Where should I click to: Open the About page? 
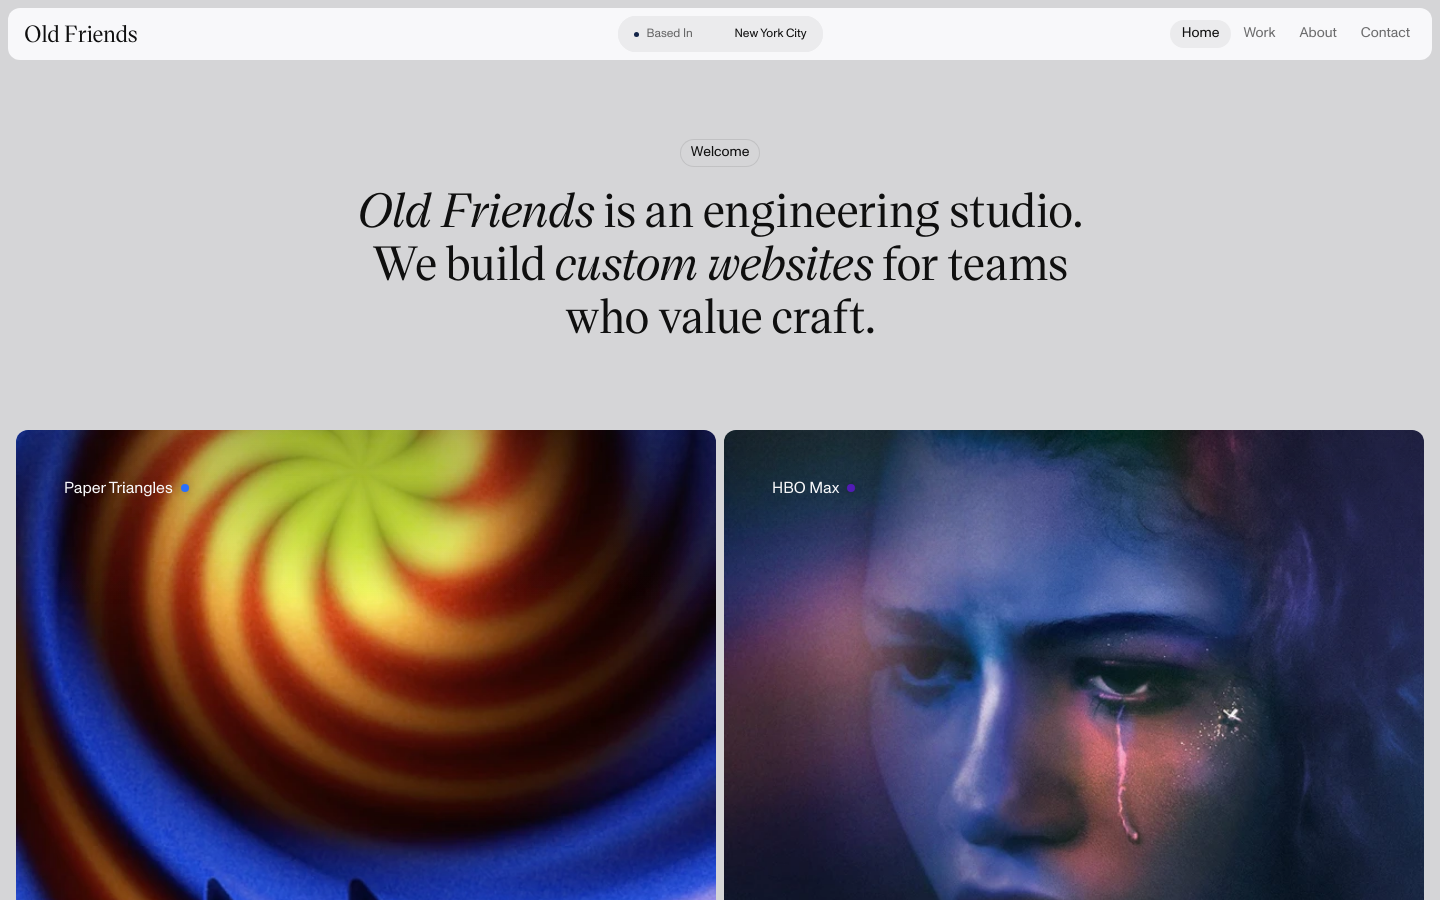pyautogui.click(x=1318, y=33)
